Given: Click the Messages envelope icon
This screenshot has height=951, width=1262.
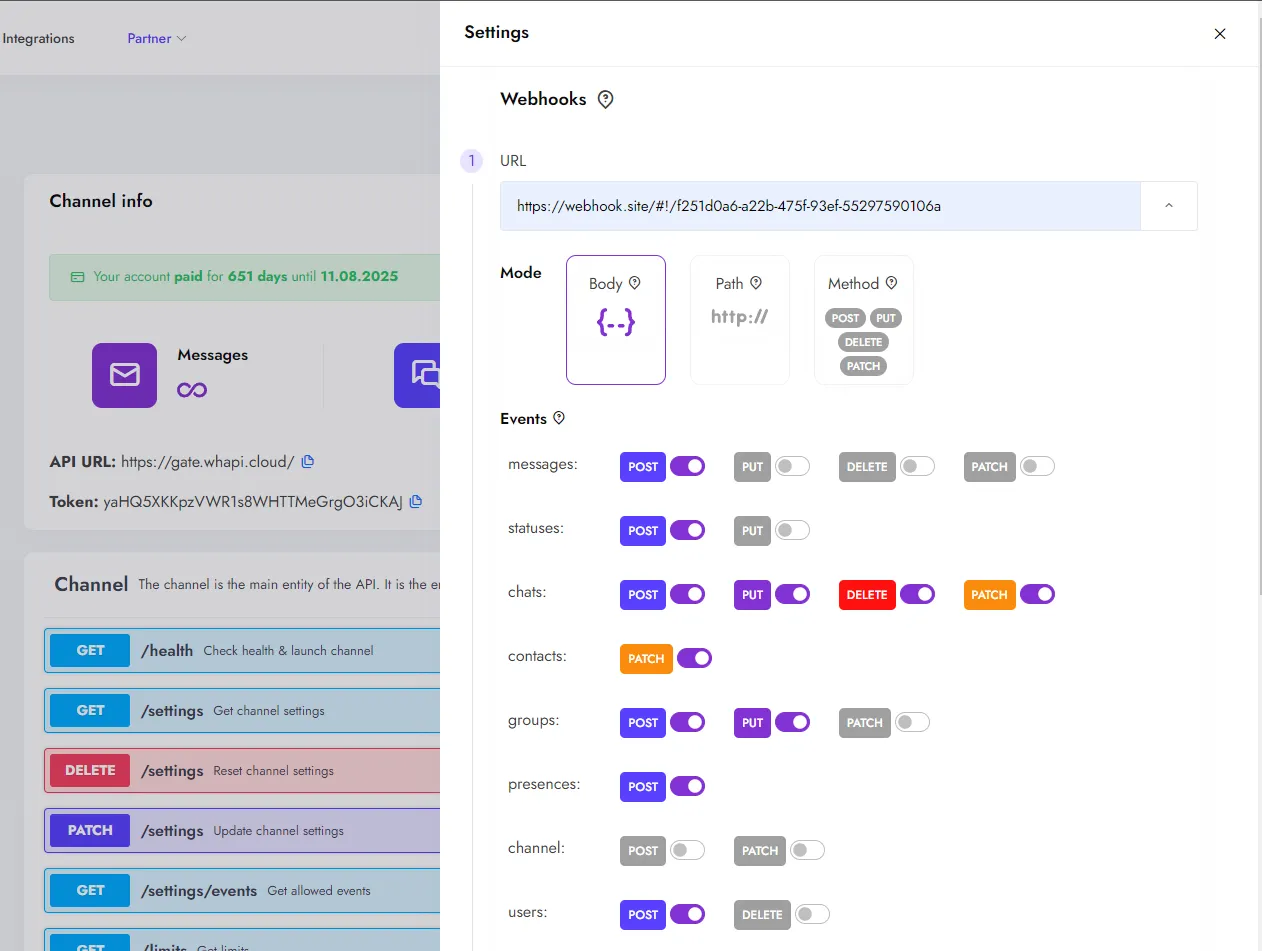Looking at the screenshot, I should coord(124,375).
